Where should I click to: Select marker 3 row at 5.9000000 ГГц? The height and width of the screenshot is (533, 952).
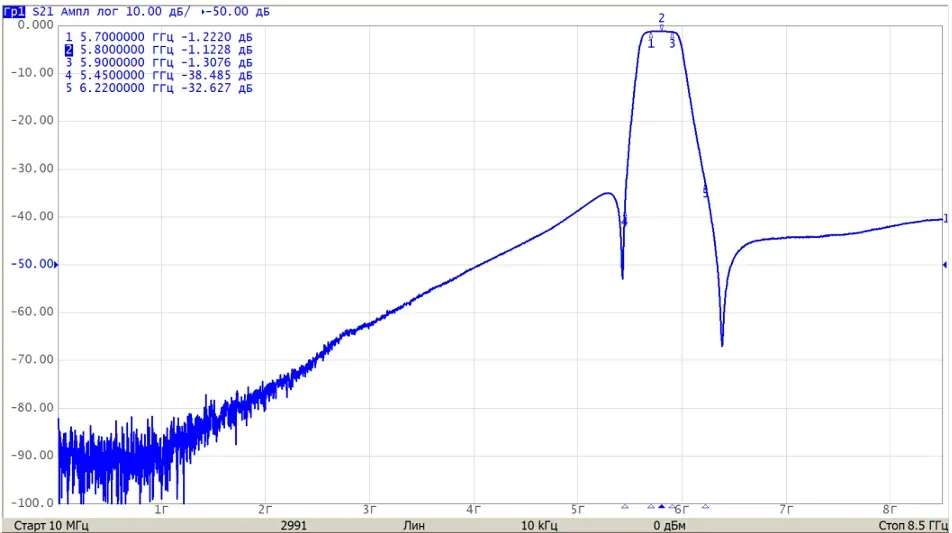158,63
